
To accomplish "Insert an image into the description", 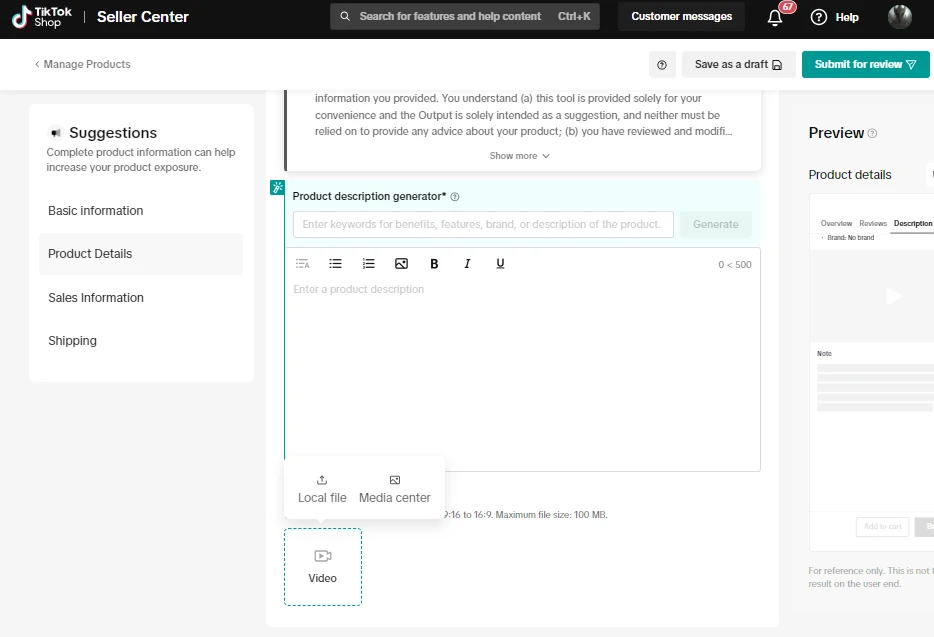I will [401, 264].
